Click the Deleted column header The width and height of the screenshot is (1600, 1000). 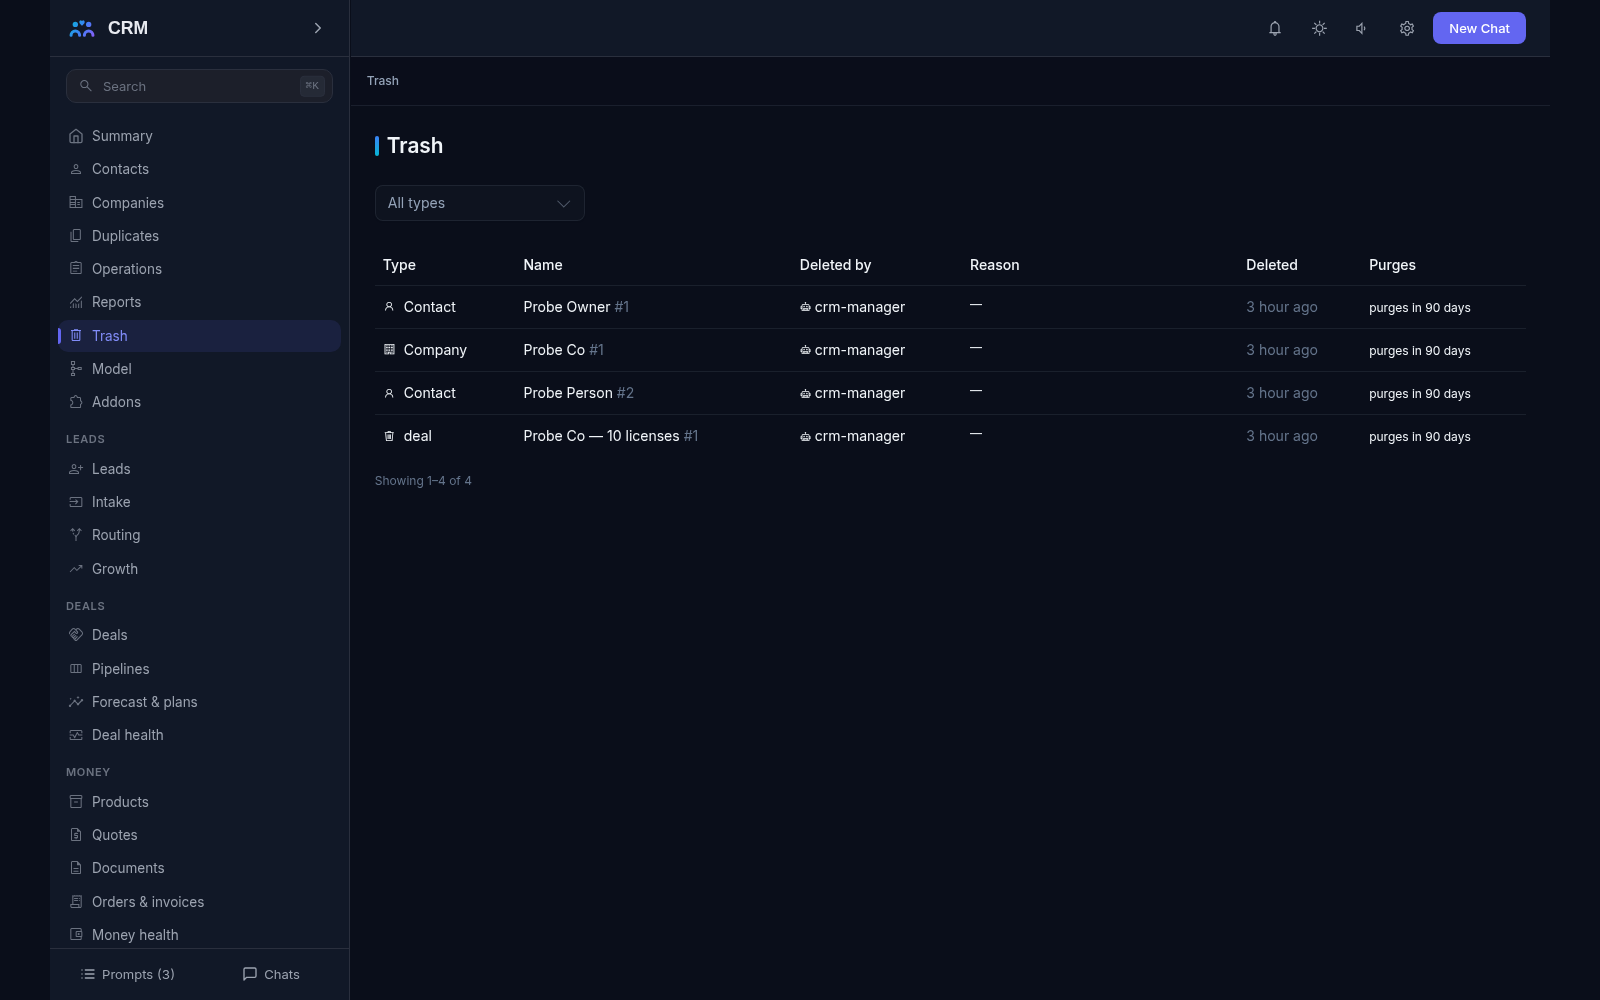[1272, 265]
